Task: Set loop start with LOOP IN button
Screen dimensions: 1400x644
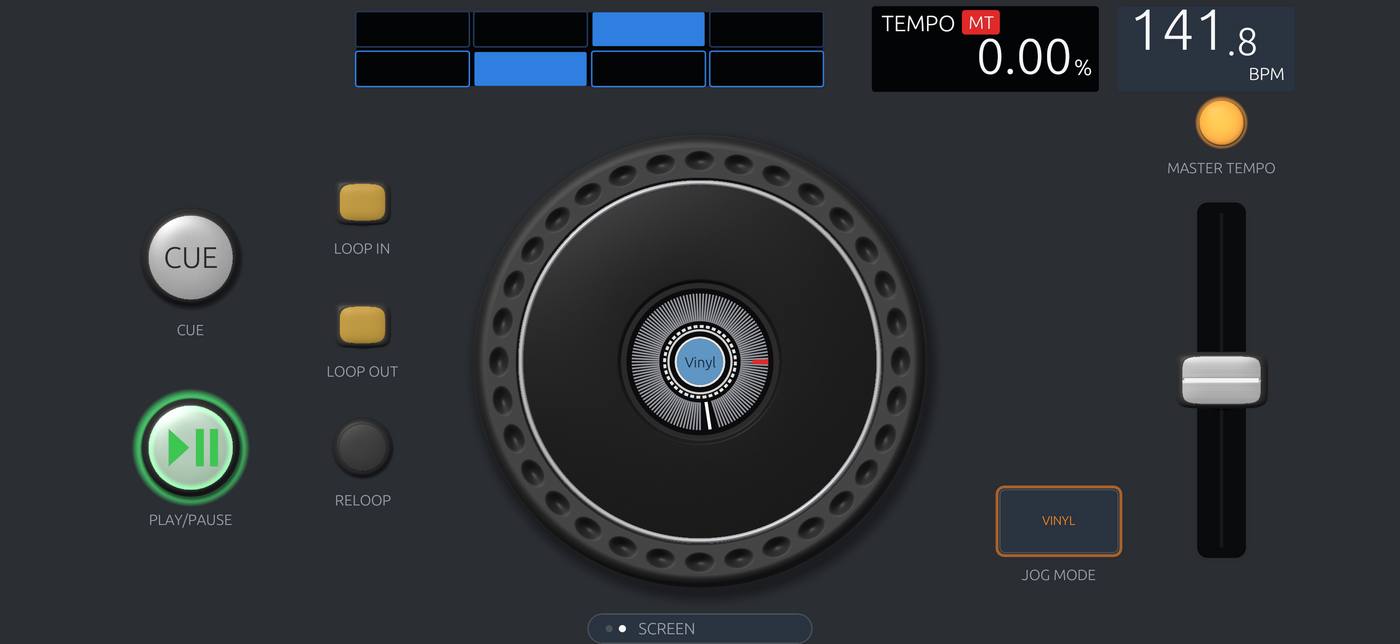Action: point(362,203)
